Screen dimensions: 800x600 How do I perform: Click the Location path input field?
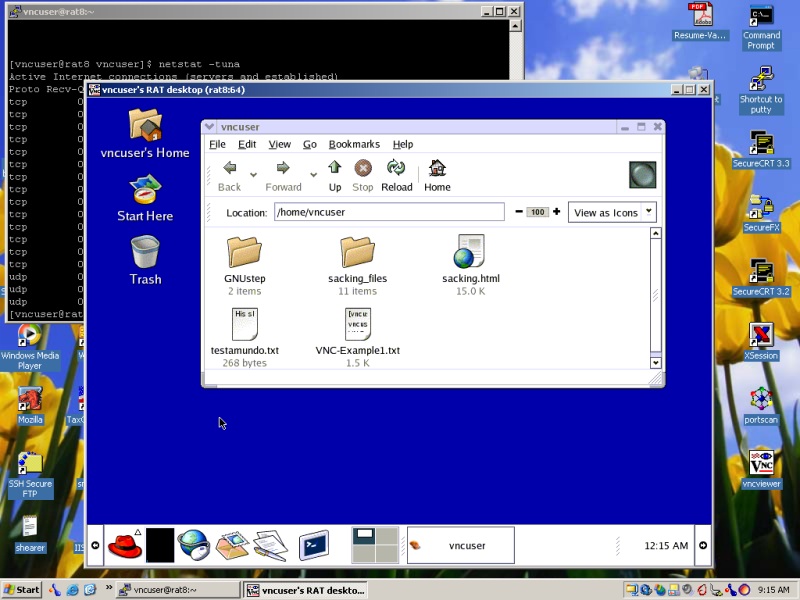pyautogui.click(x=388, y=212)
